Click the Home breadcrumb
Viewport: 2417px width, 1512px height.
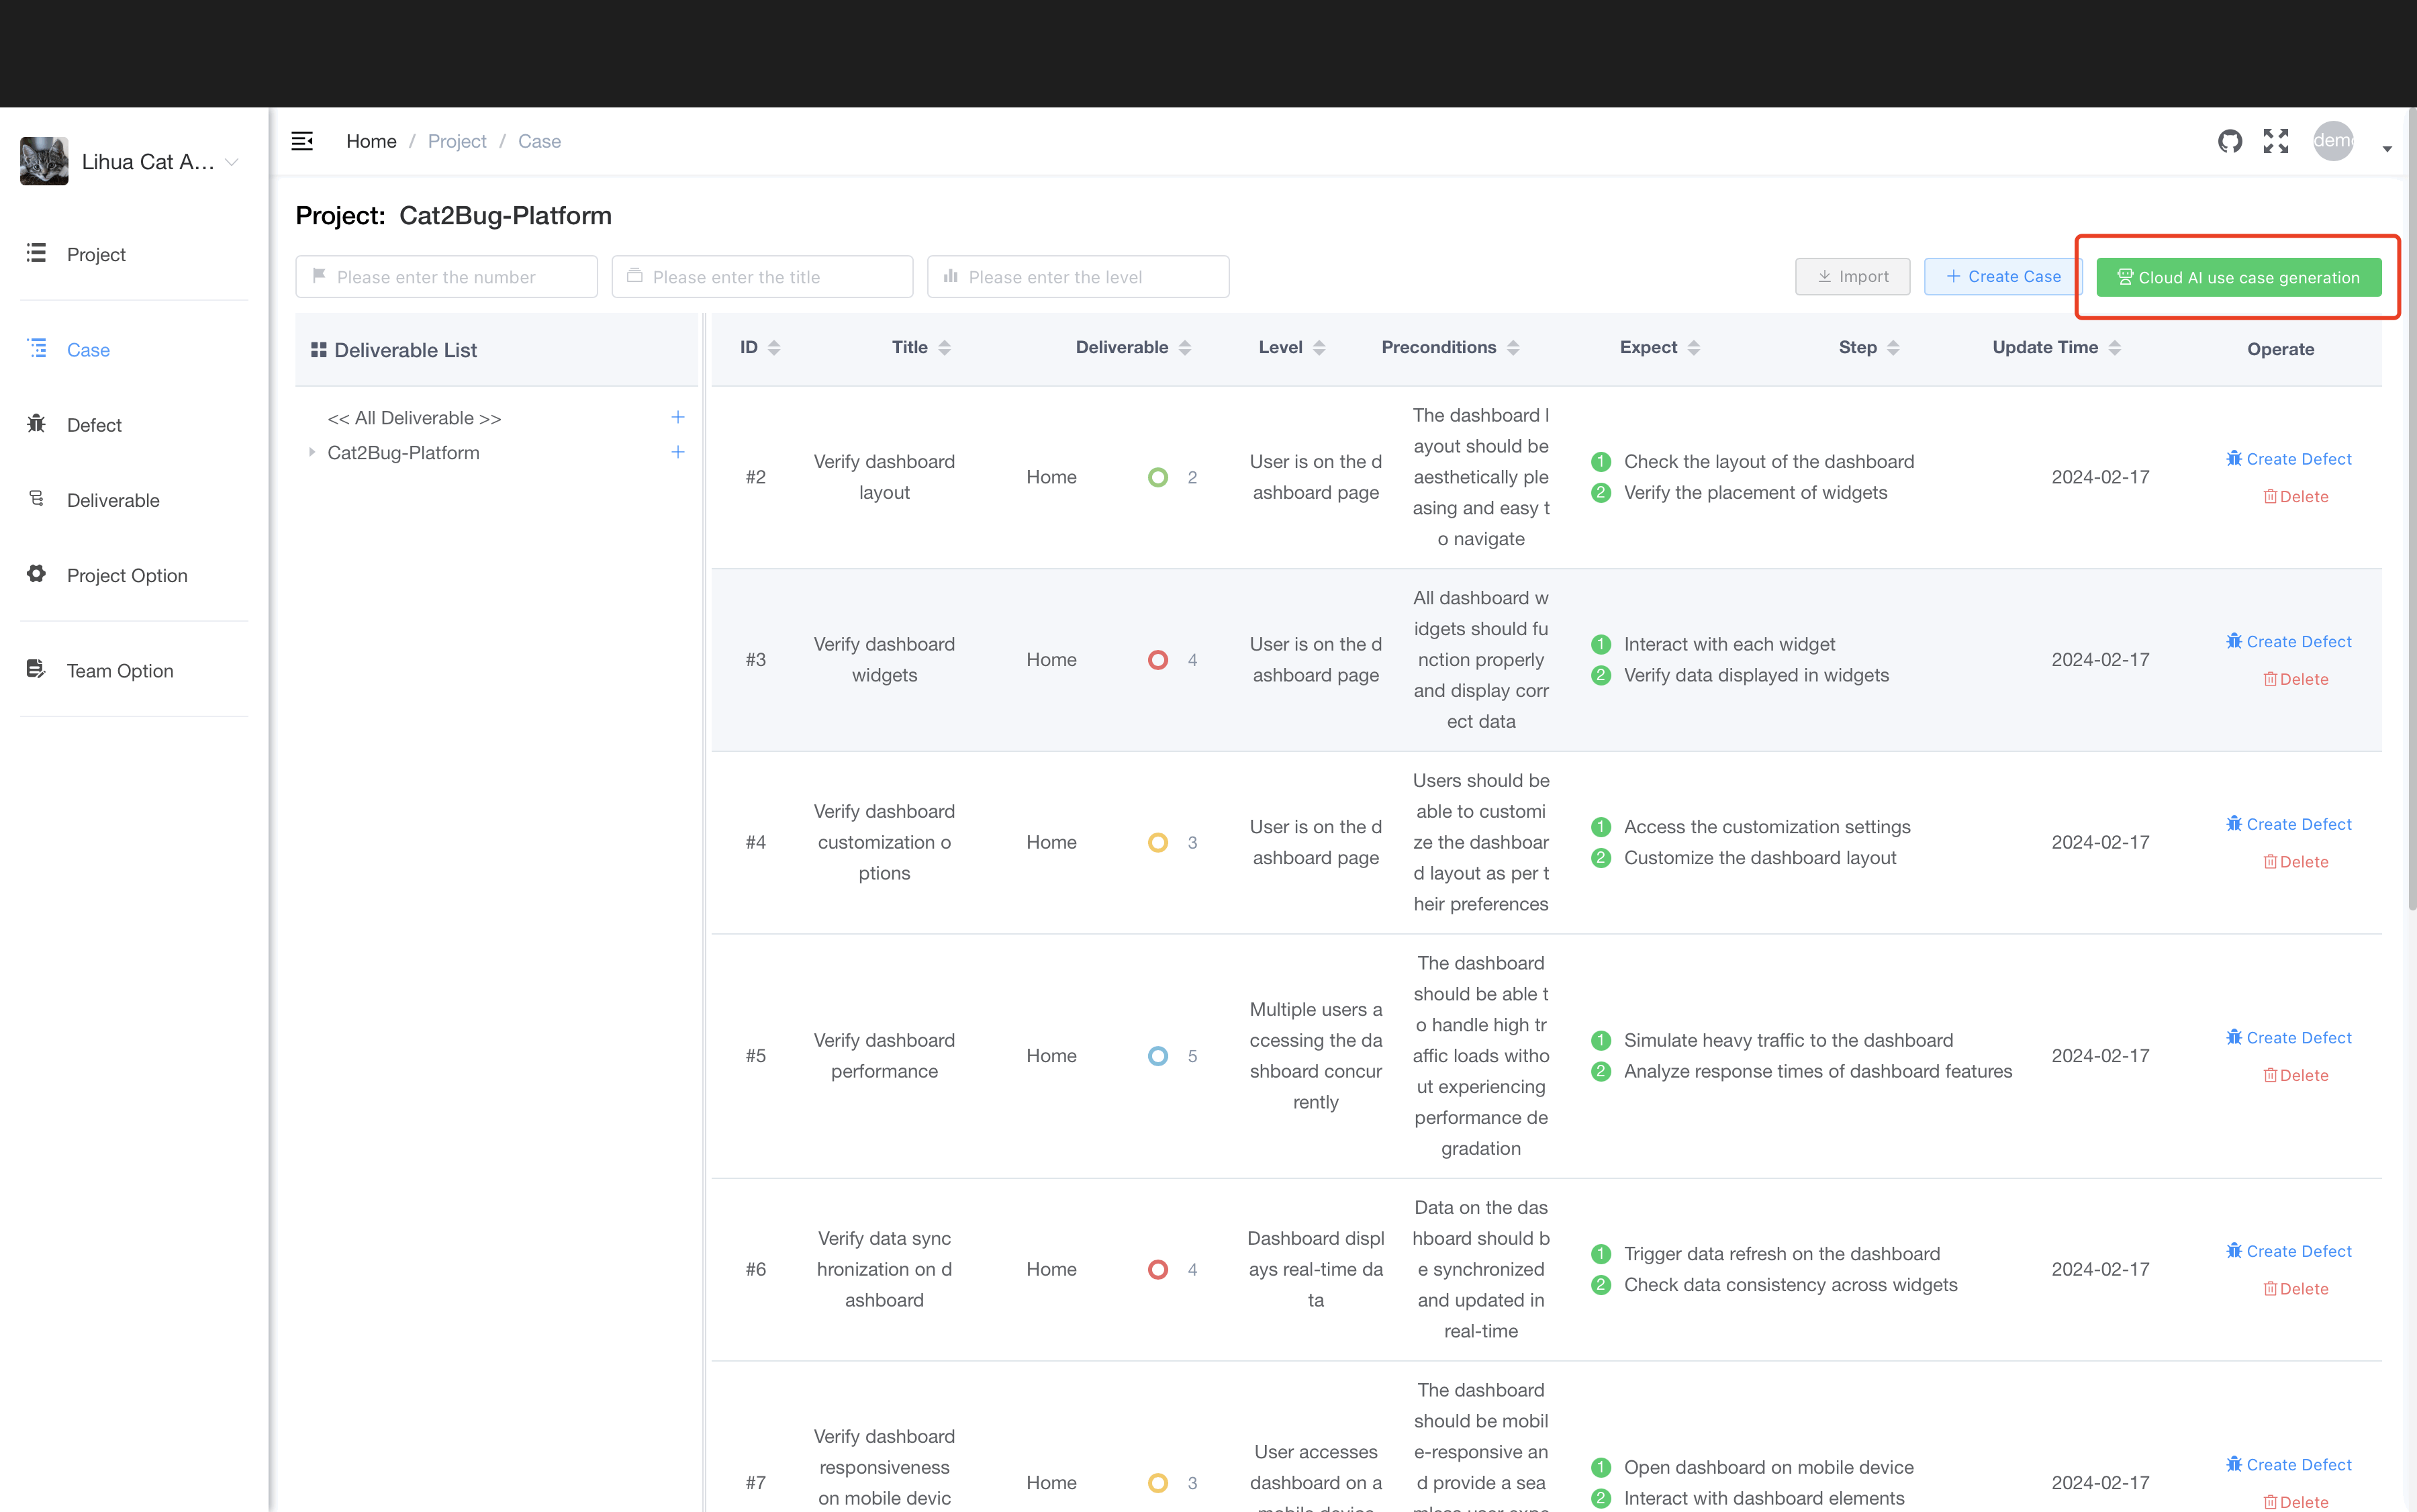coord(371,141)
